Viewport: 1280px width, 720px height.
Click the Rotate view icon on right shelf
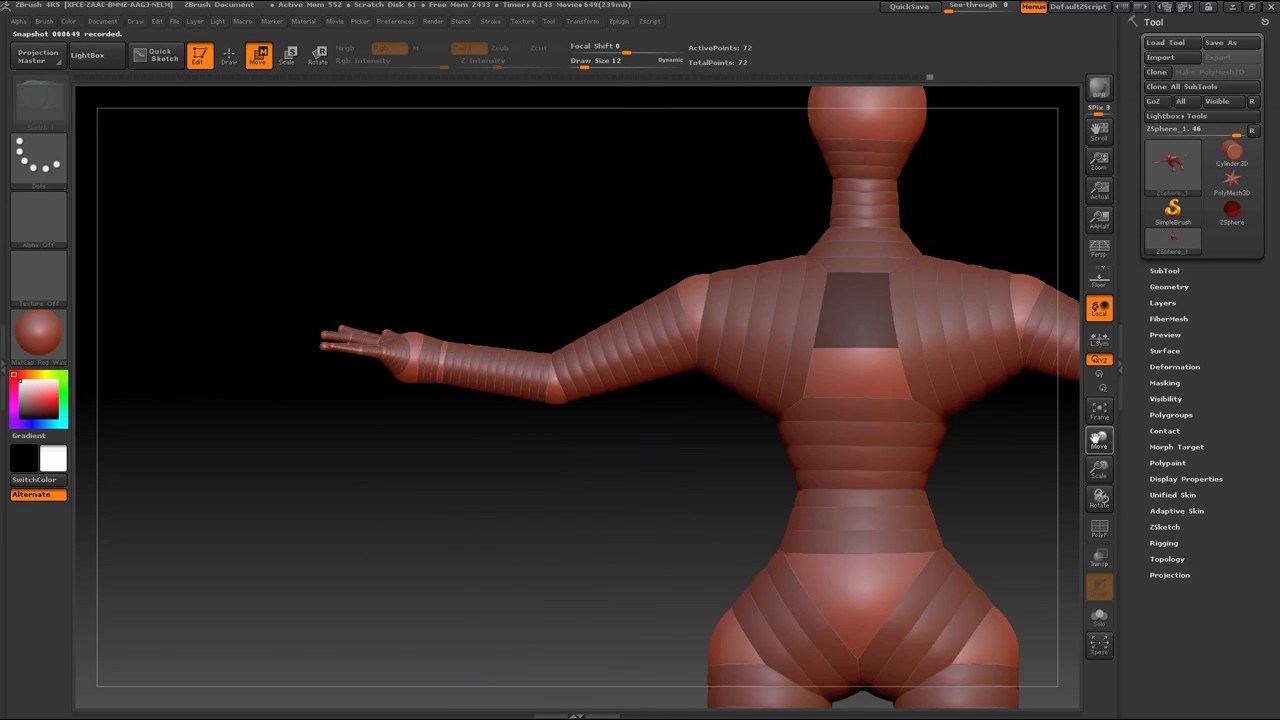click(1099, 498)
